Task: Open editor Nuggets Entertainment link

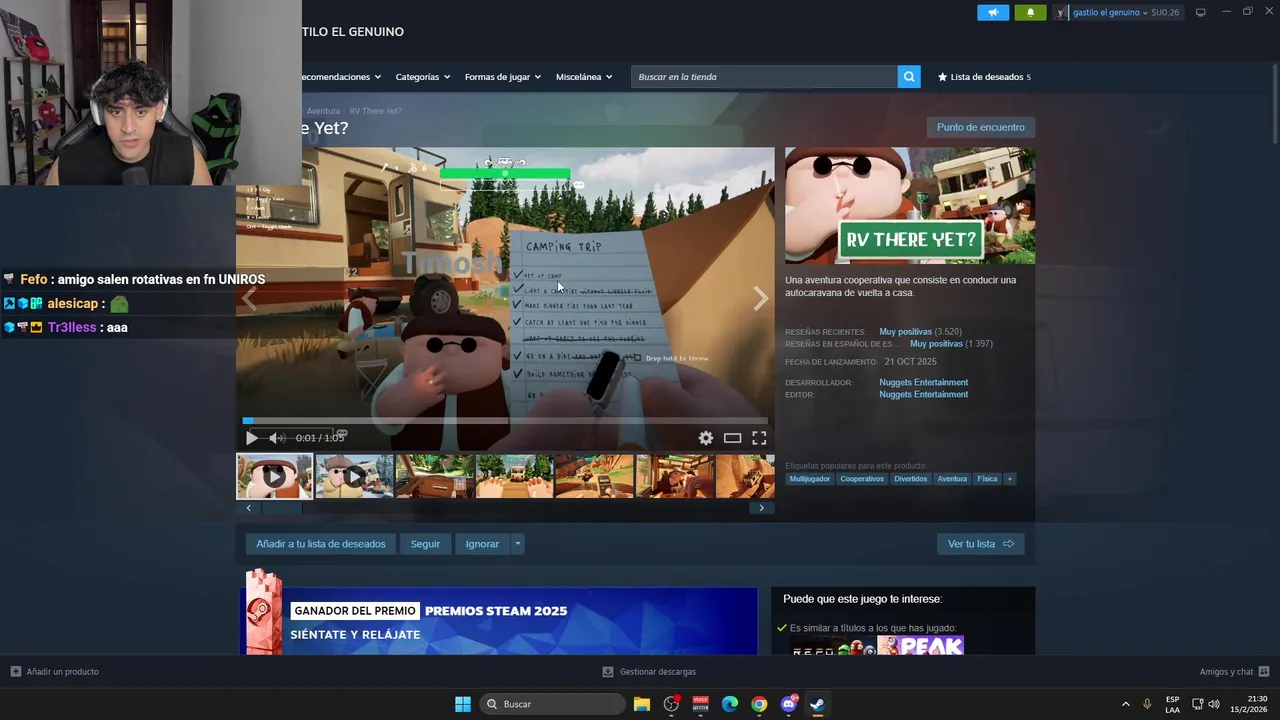Action: pos(923,395)
